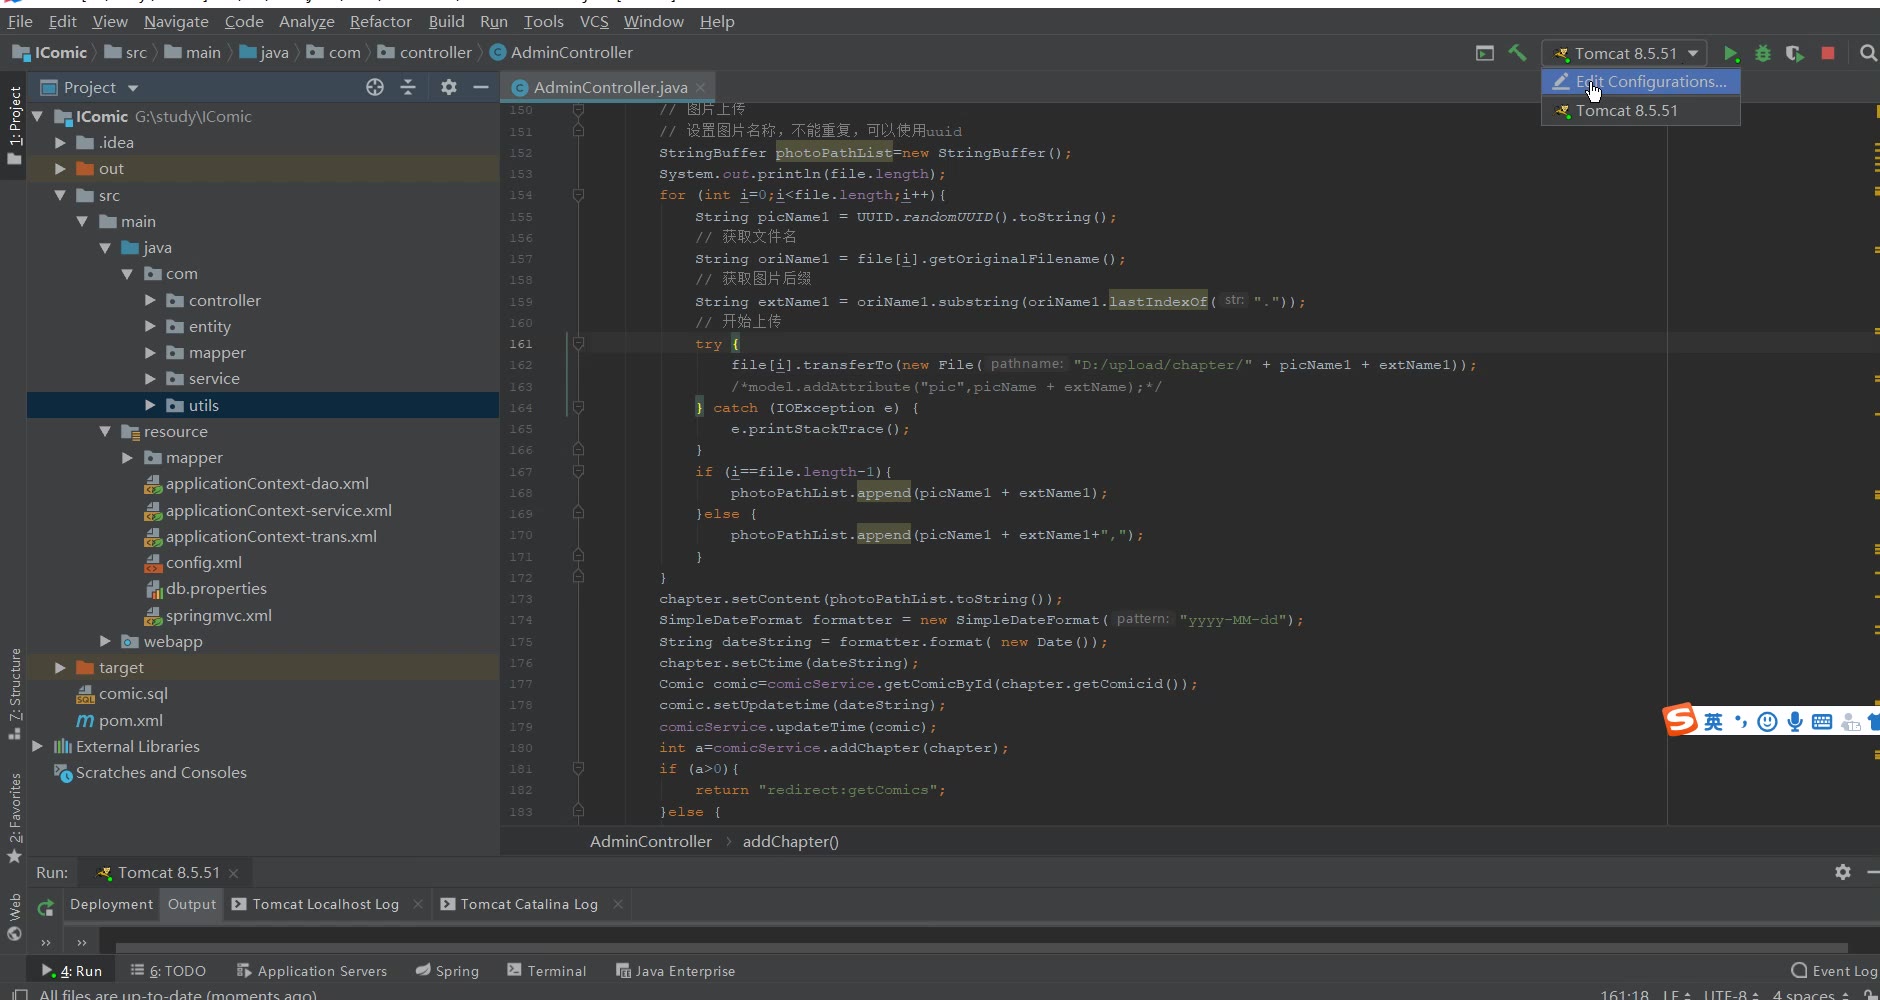Click the controller breadcrumb in the navigation bar

click(x=435, y=52)
